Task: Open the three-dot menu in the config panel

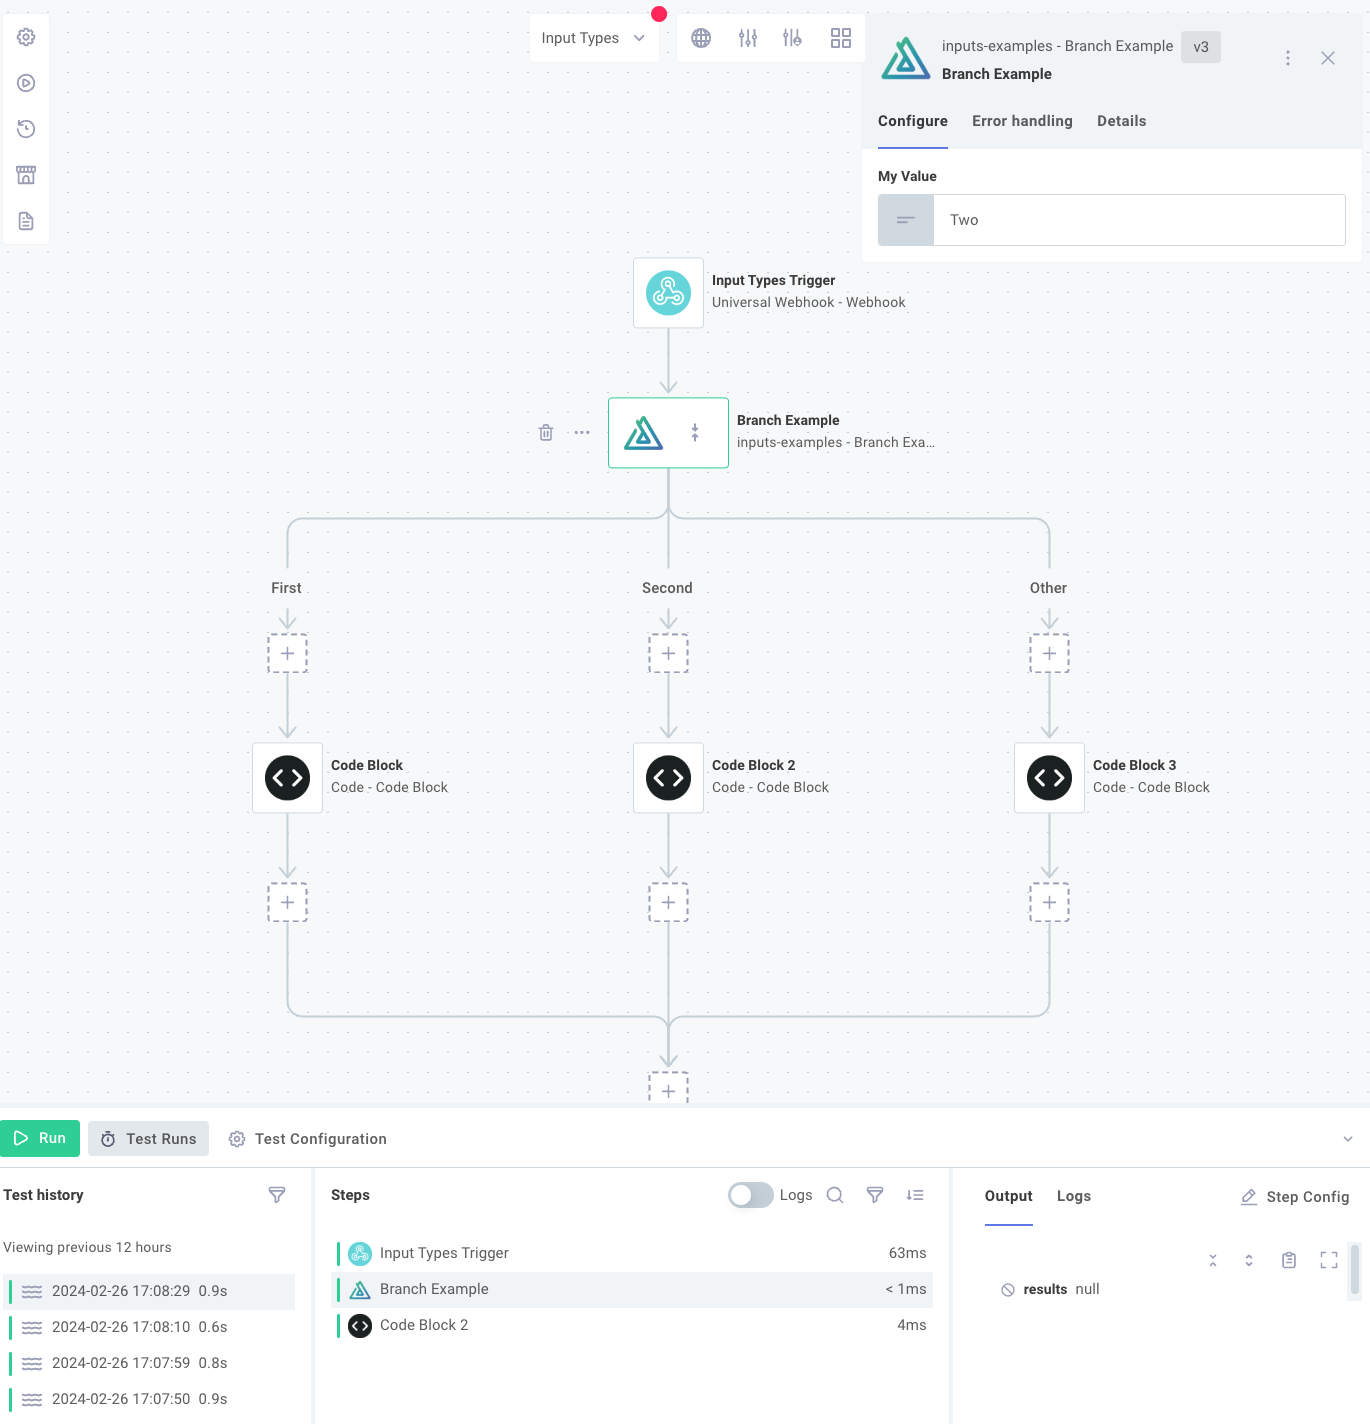Action: [x=1287, y=58]
